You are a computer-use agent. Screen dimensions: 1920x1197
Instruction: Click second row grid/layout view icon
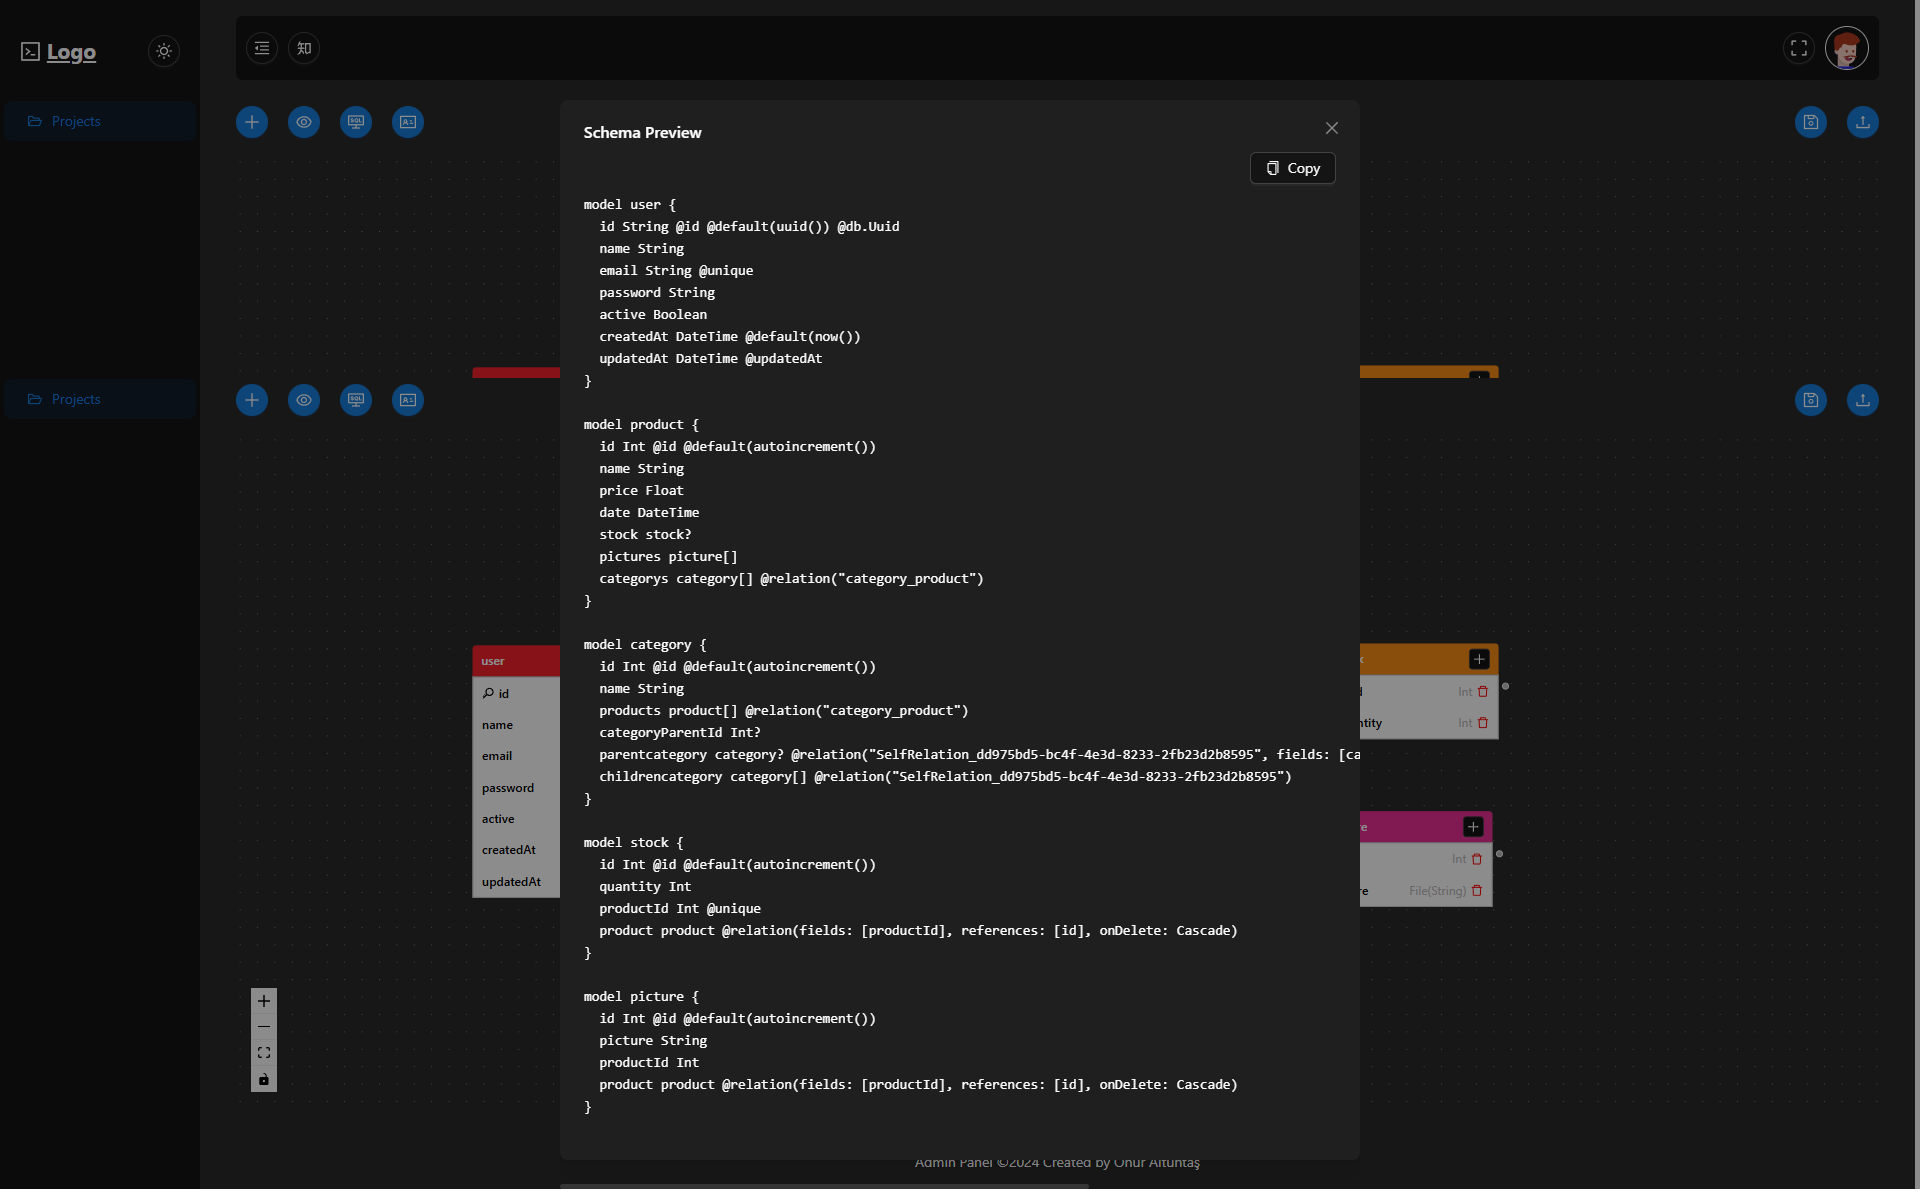408,399
